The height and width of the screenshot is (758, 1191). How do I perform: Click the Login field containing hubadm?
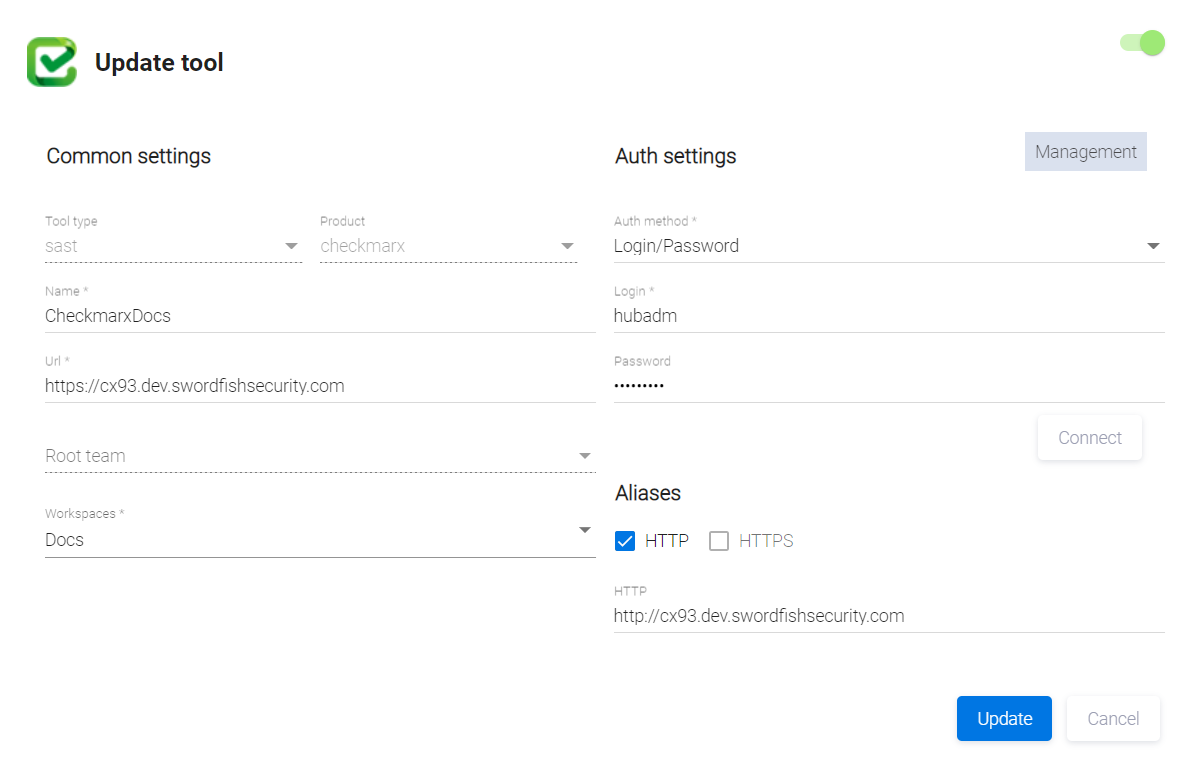888,316
